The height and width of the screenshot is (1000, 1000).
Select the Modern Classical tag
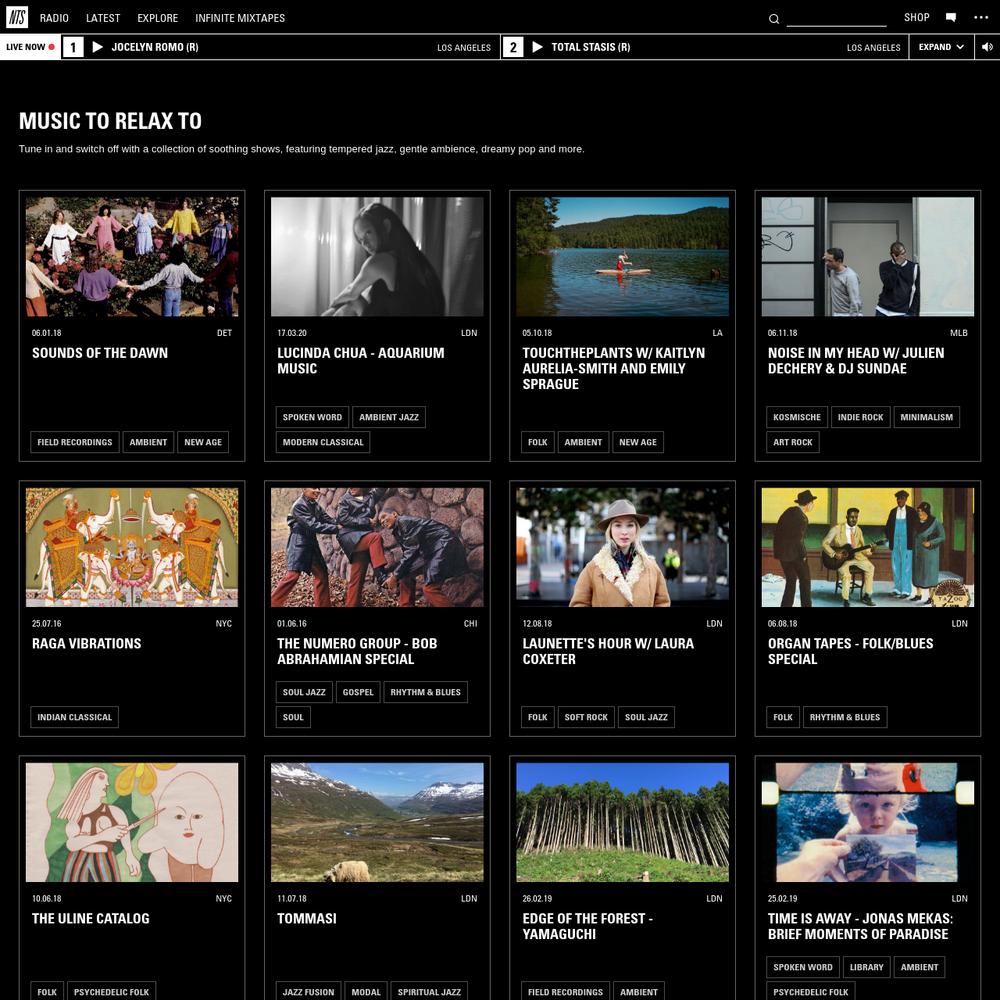click(323, 442)
